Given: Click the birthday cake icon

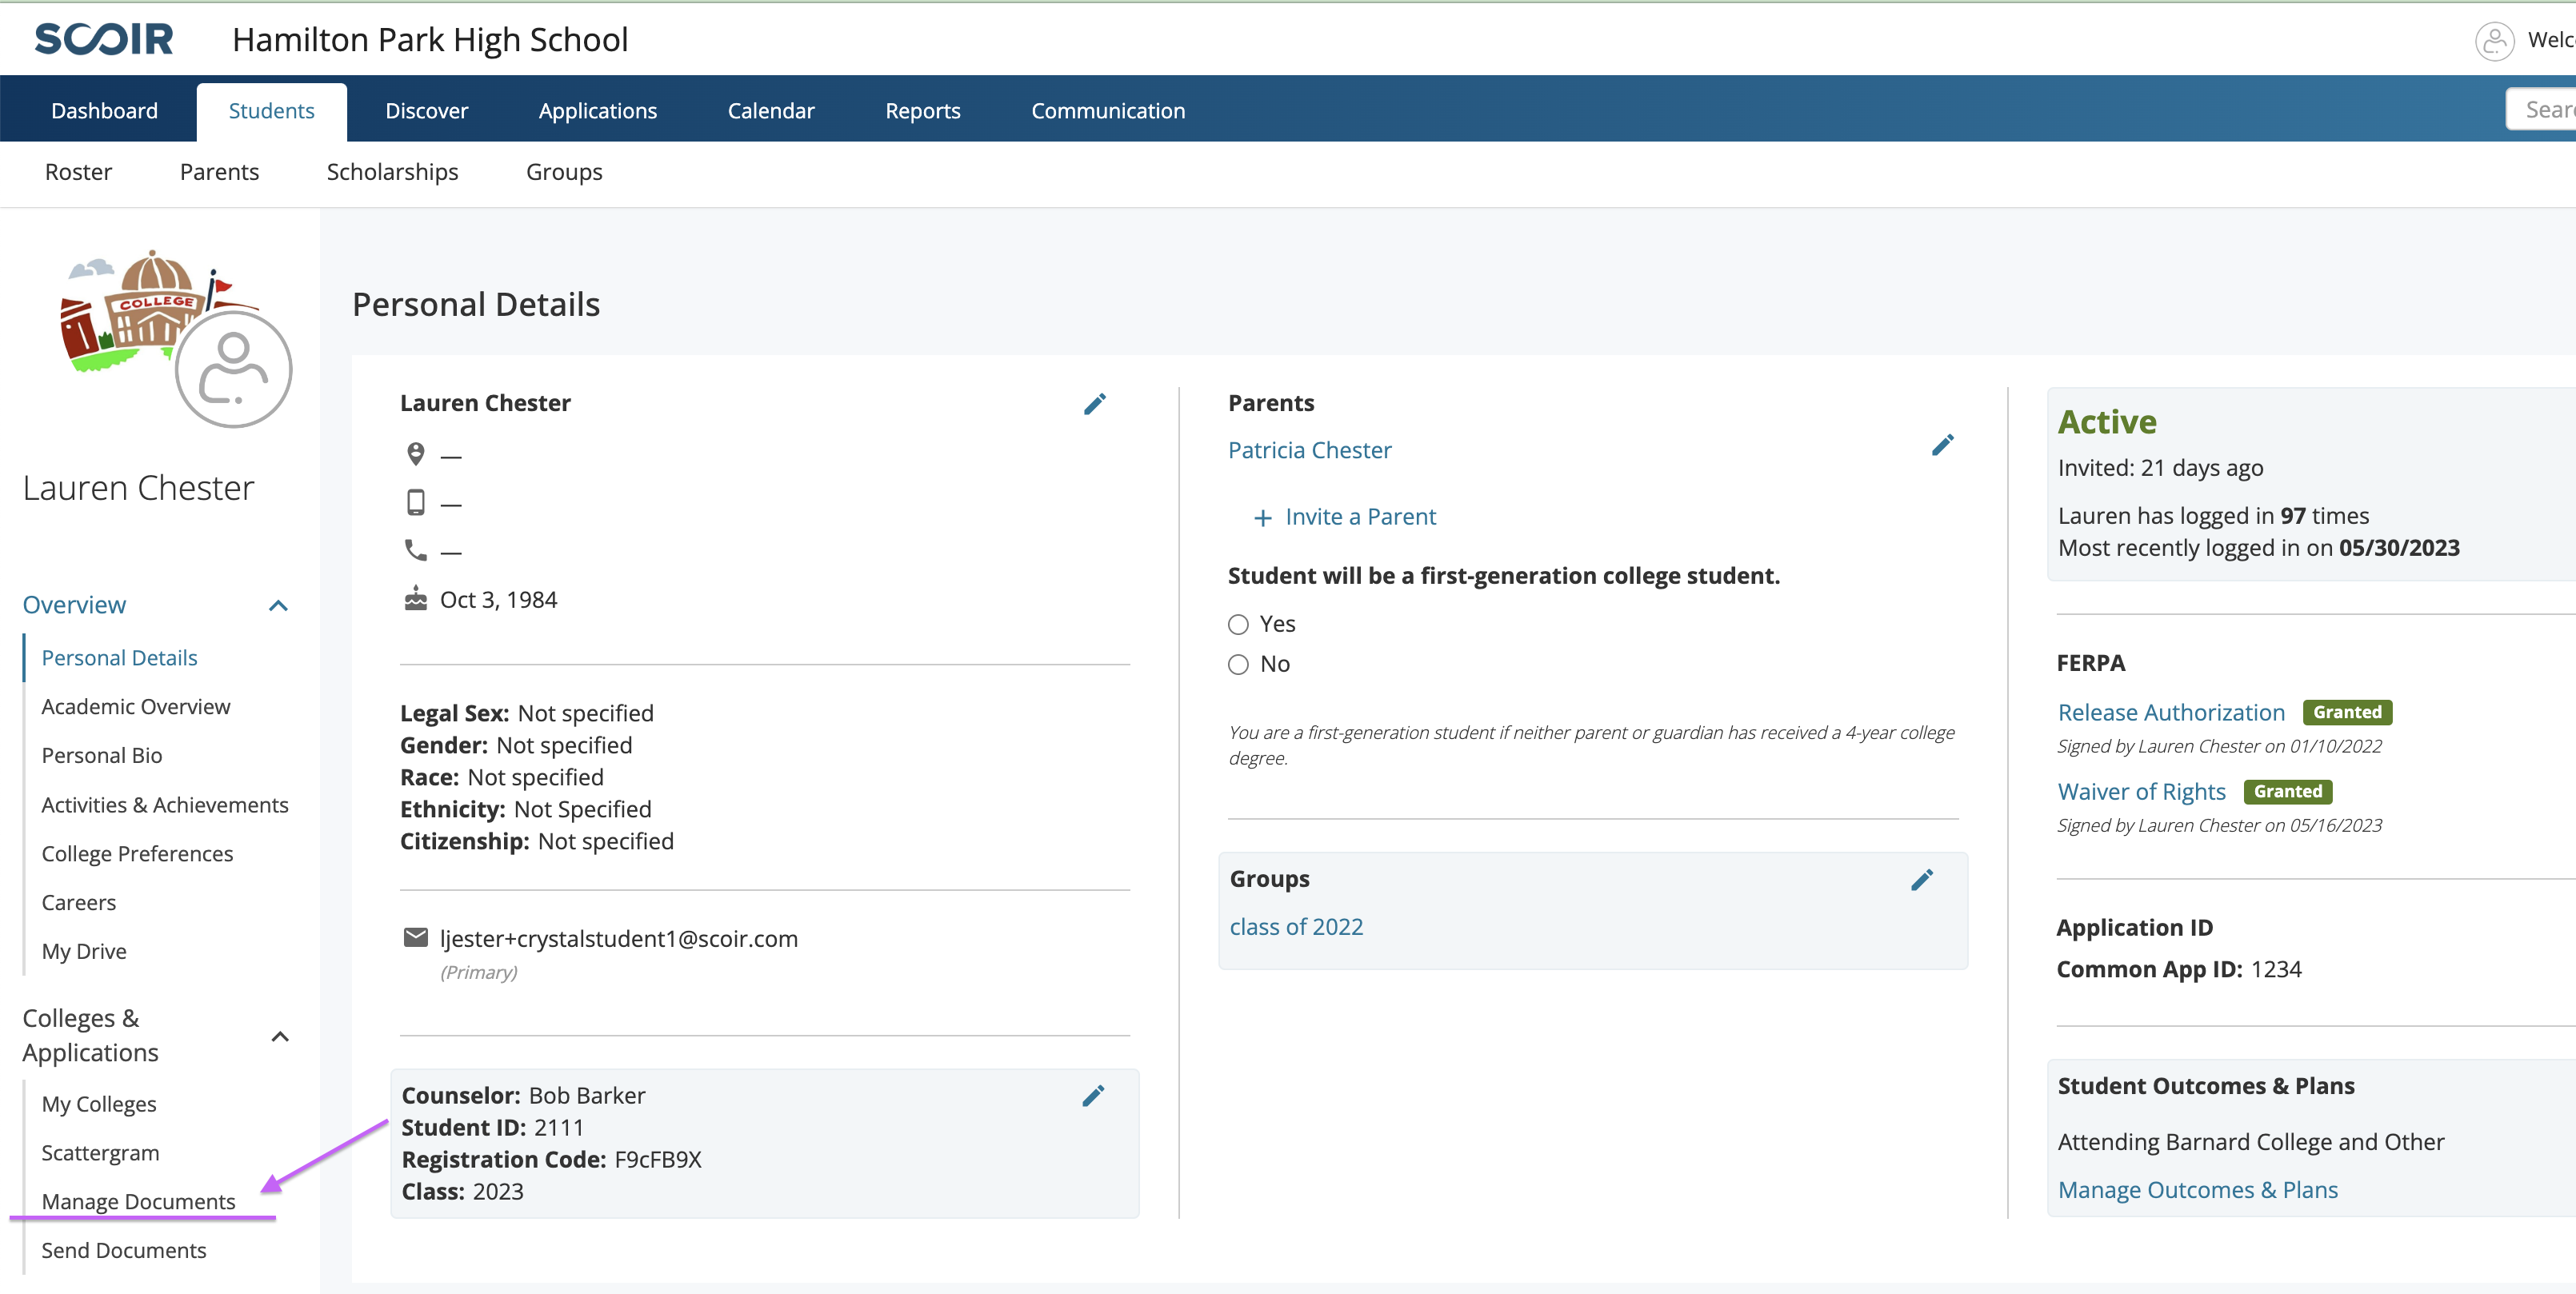Looking at the screenshot, I should pyautogui.click(x=416, y=599).
